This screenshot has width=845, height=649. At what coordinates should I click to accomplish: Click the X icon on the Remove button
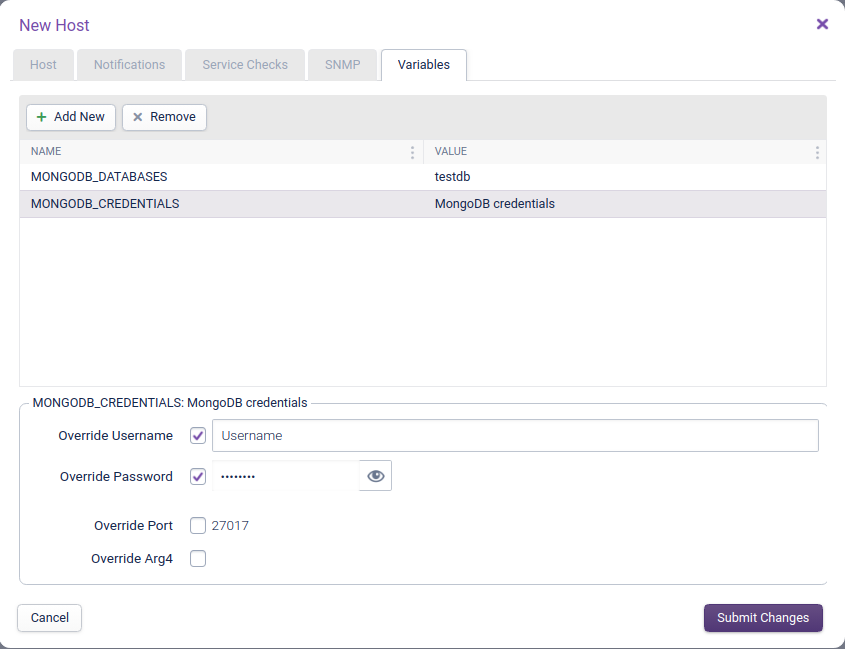pyautogui.click(x=137, y=117)
